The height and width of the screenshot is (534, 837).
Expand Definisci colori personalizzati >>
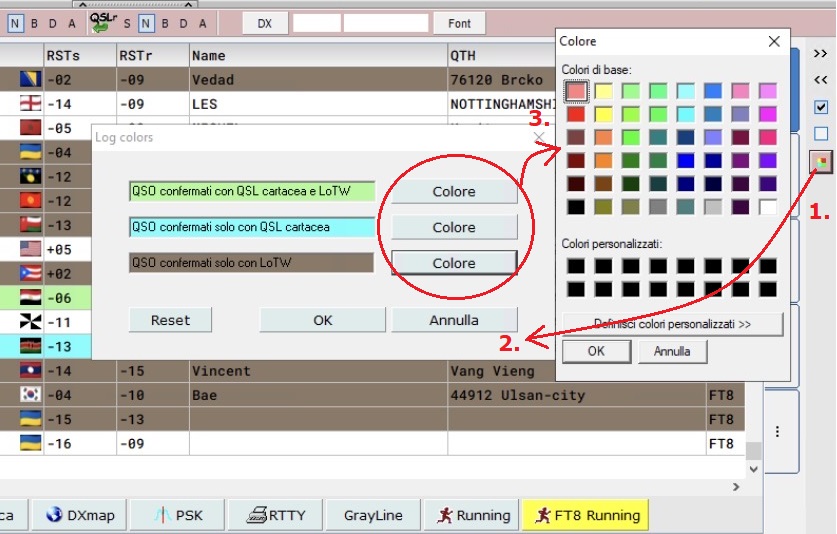point(673,324)
